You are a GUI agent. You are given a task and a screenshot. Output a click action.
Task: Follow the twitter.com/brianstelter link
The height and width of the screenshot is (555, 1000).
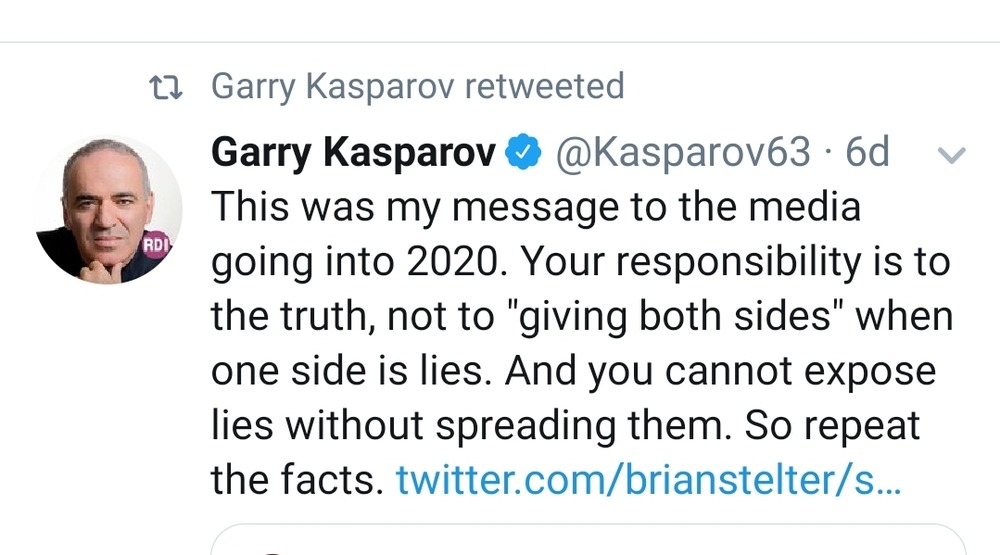click(x=649, y=481)
